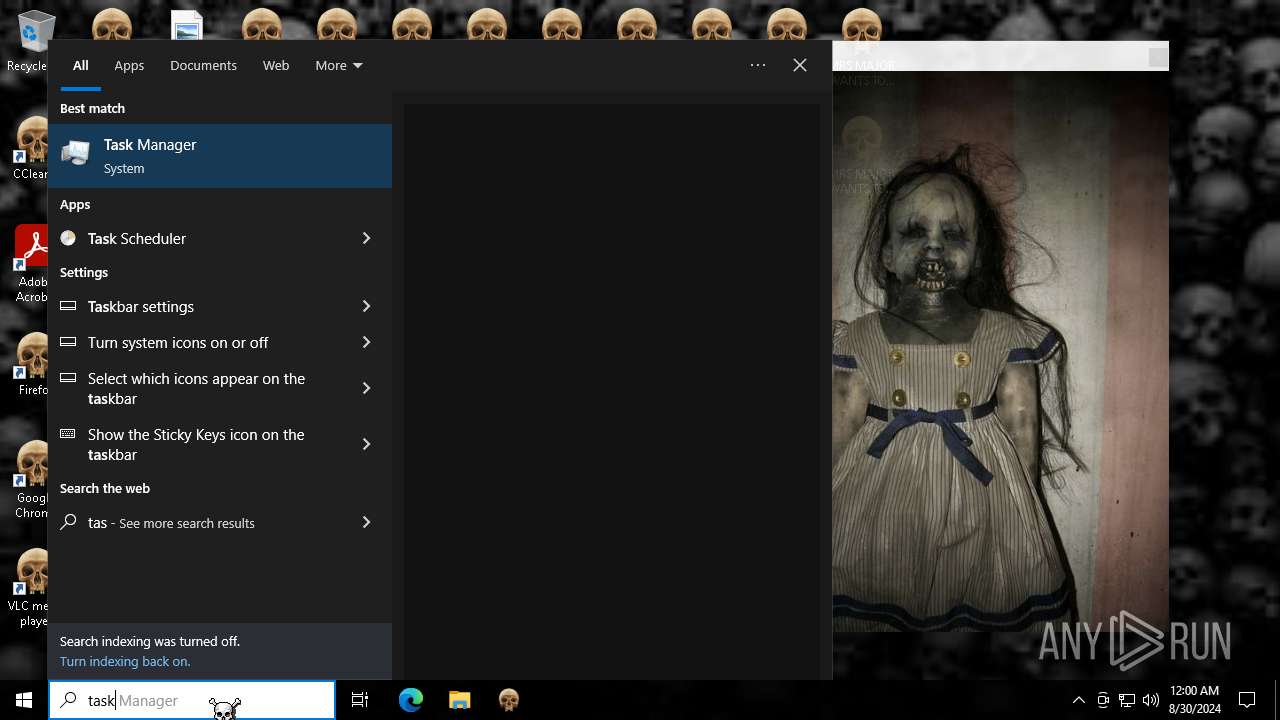Open search options three-dots menu

click(x=758, y=65)
